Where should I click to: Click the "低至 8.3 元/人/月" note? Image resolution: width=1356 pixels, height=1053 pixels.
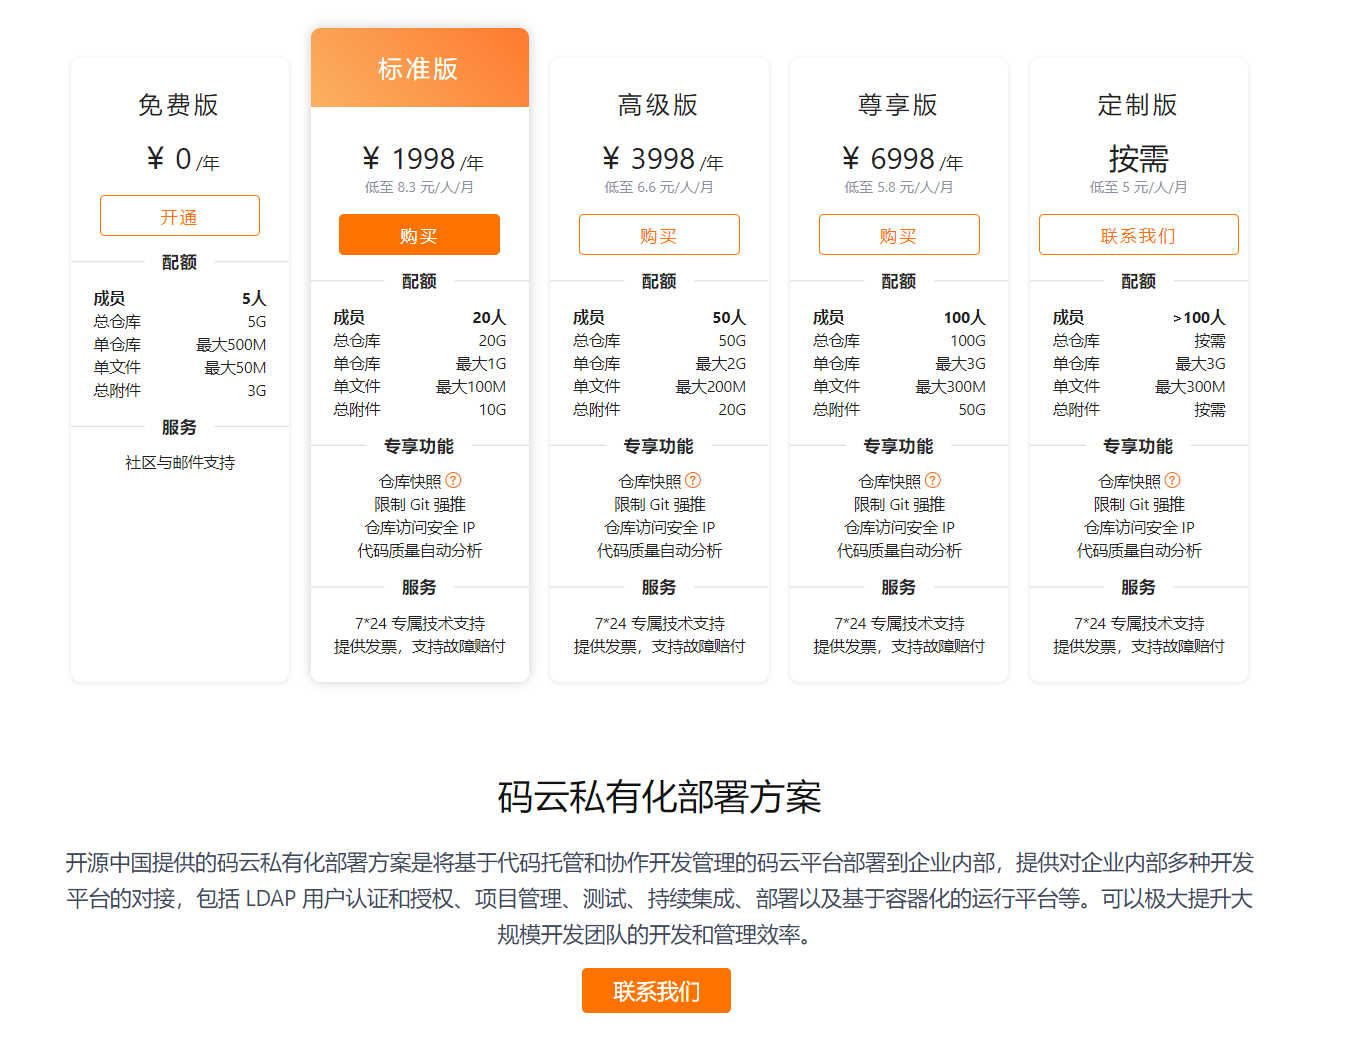pyautogui.click(x=419, y=187)
